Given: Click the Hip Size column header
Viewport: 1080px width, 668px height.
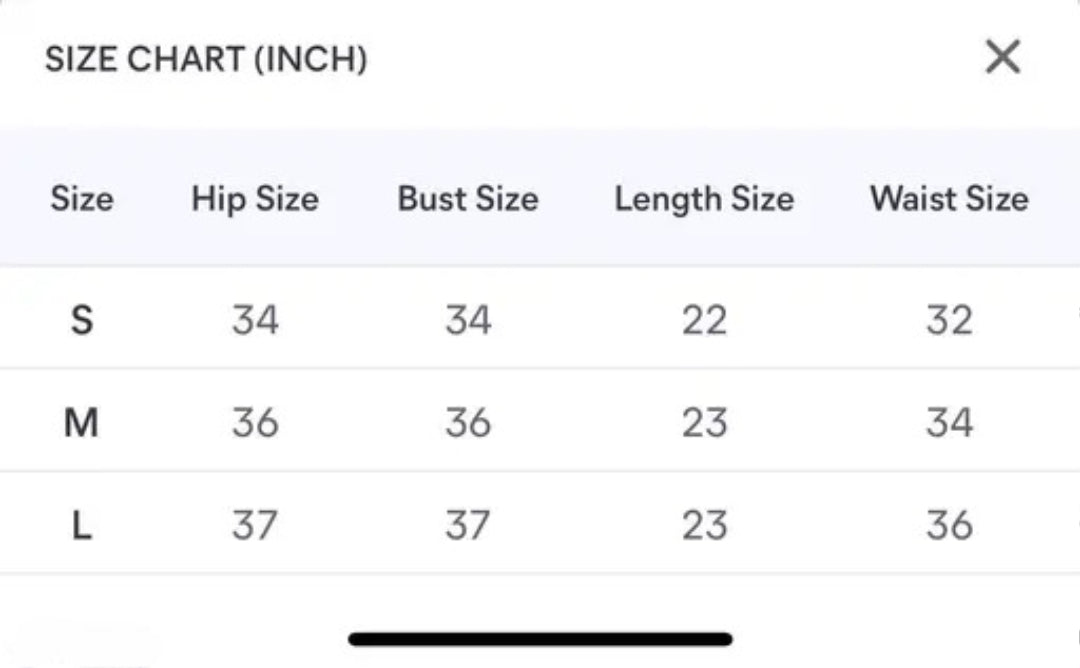Looking at the screenshot, I should (255, 199).
